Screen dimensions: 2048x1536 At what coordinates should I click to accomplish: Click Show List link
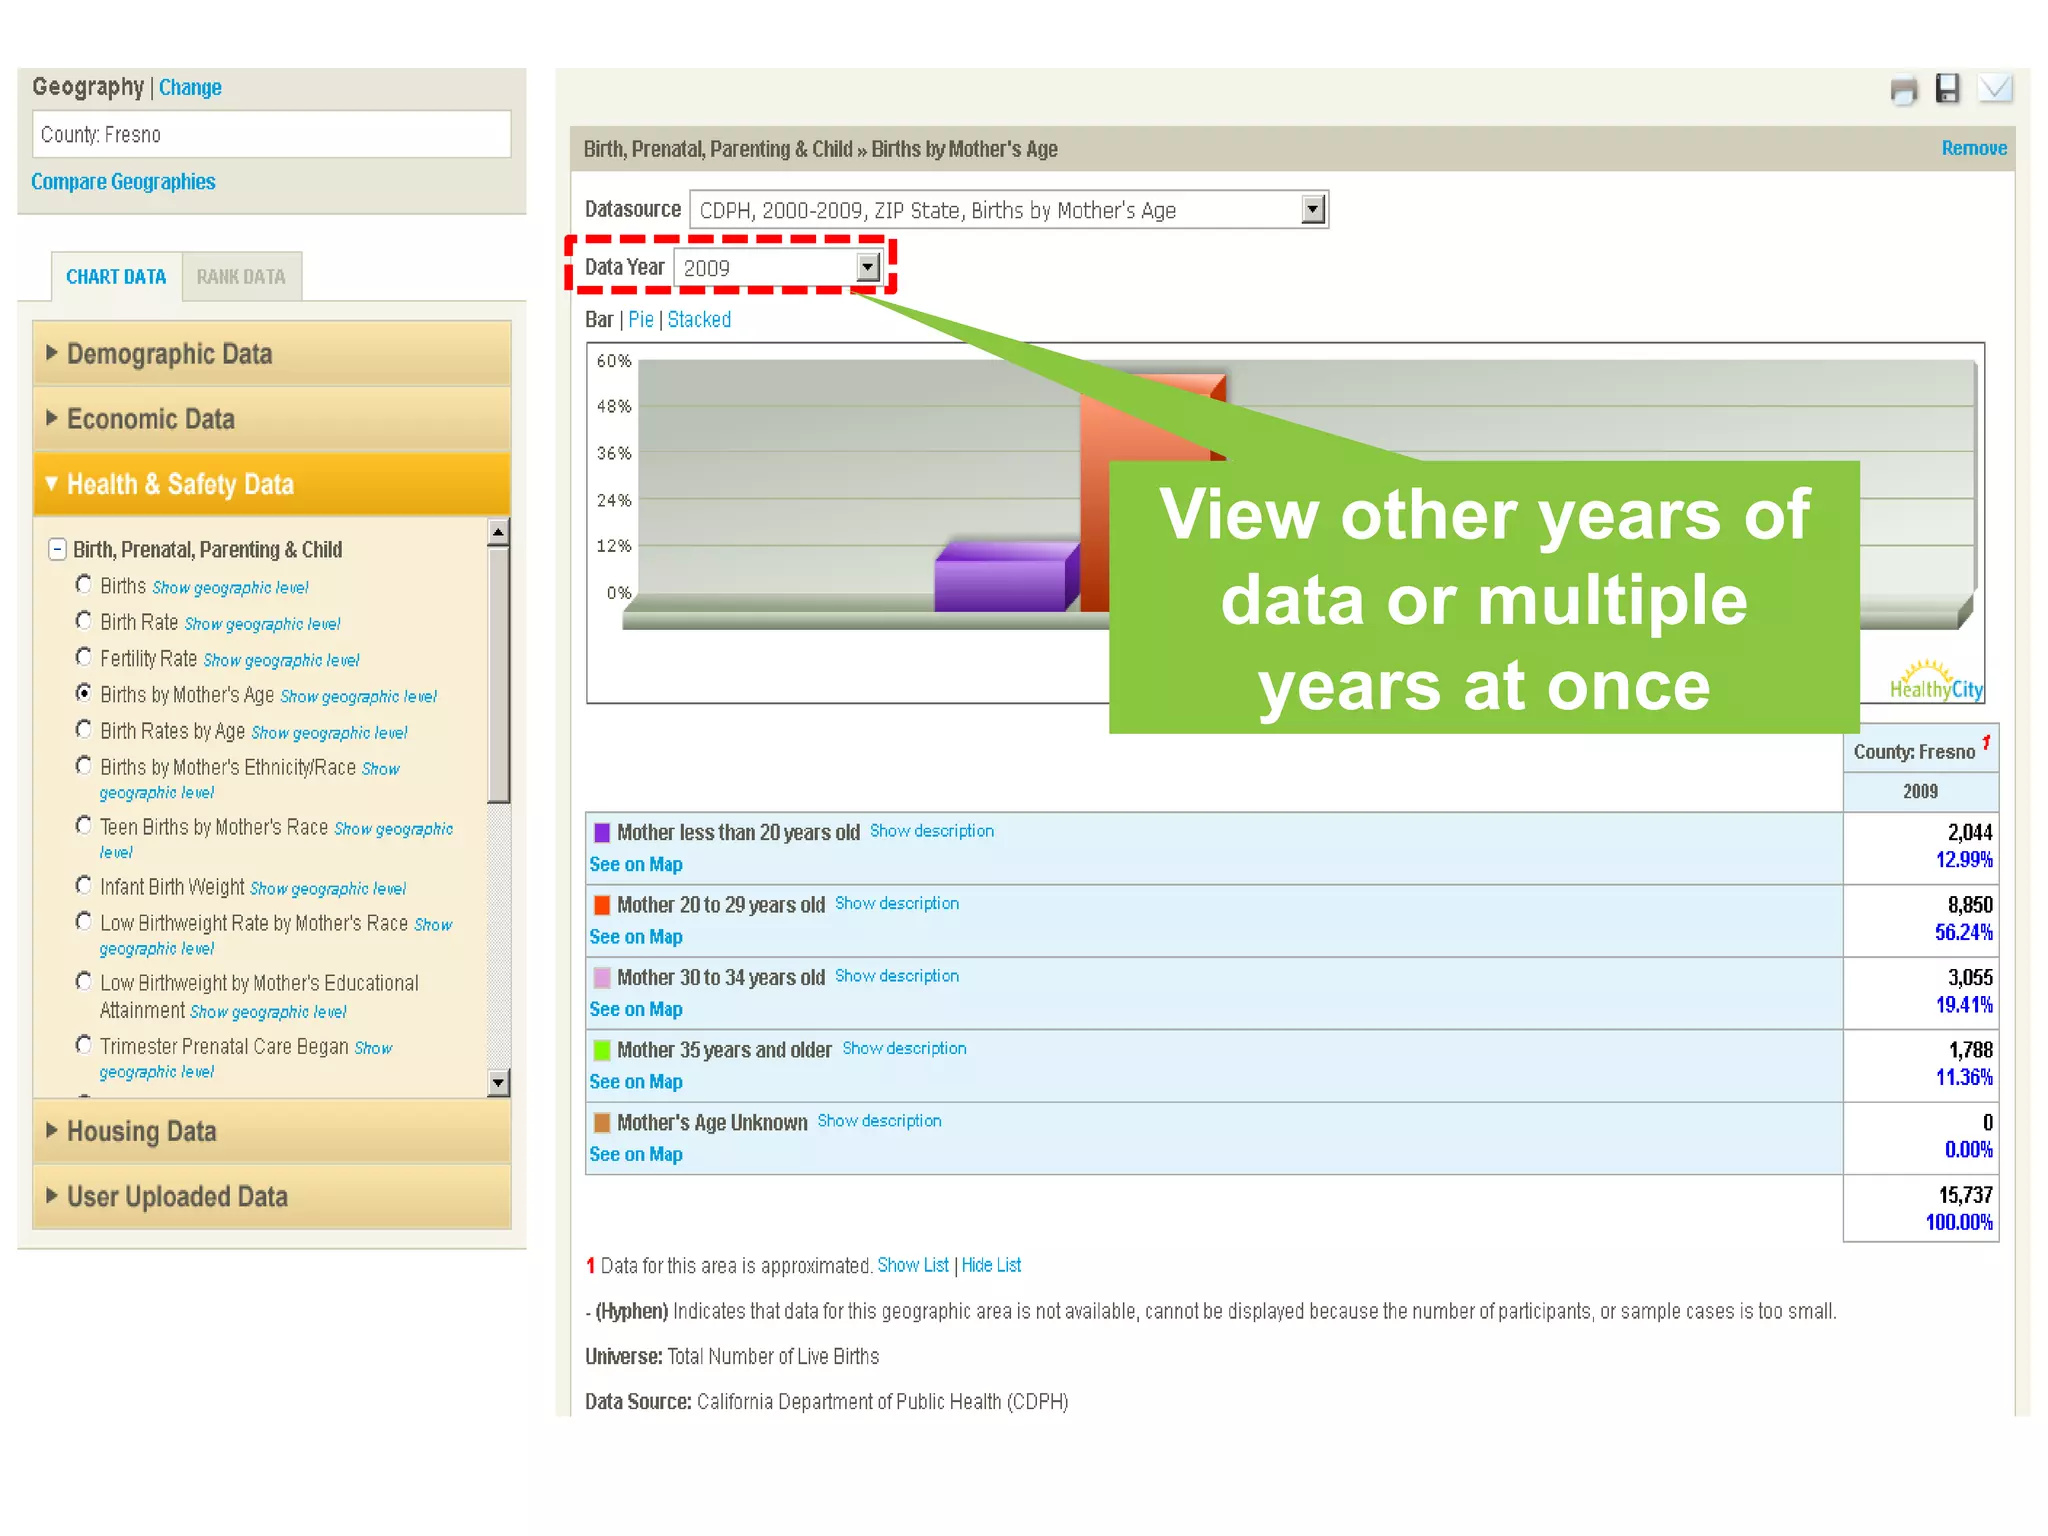(913, 1265)
